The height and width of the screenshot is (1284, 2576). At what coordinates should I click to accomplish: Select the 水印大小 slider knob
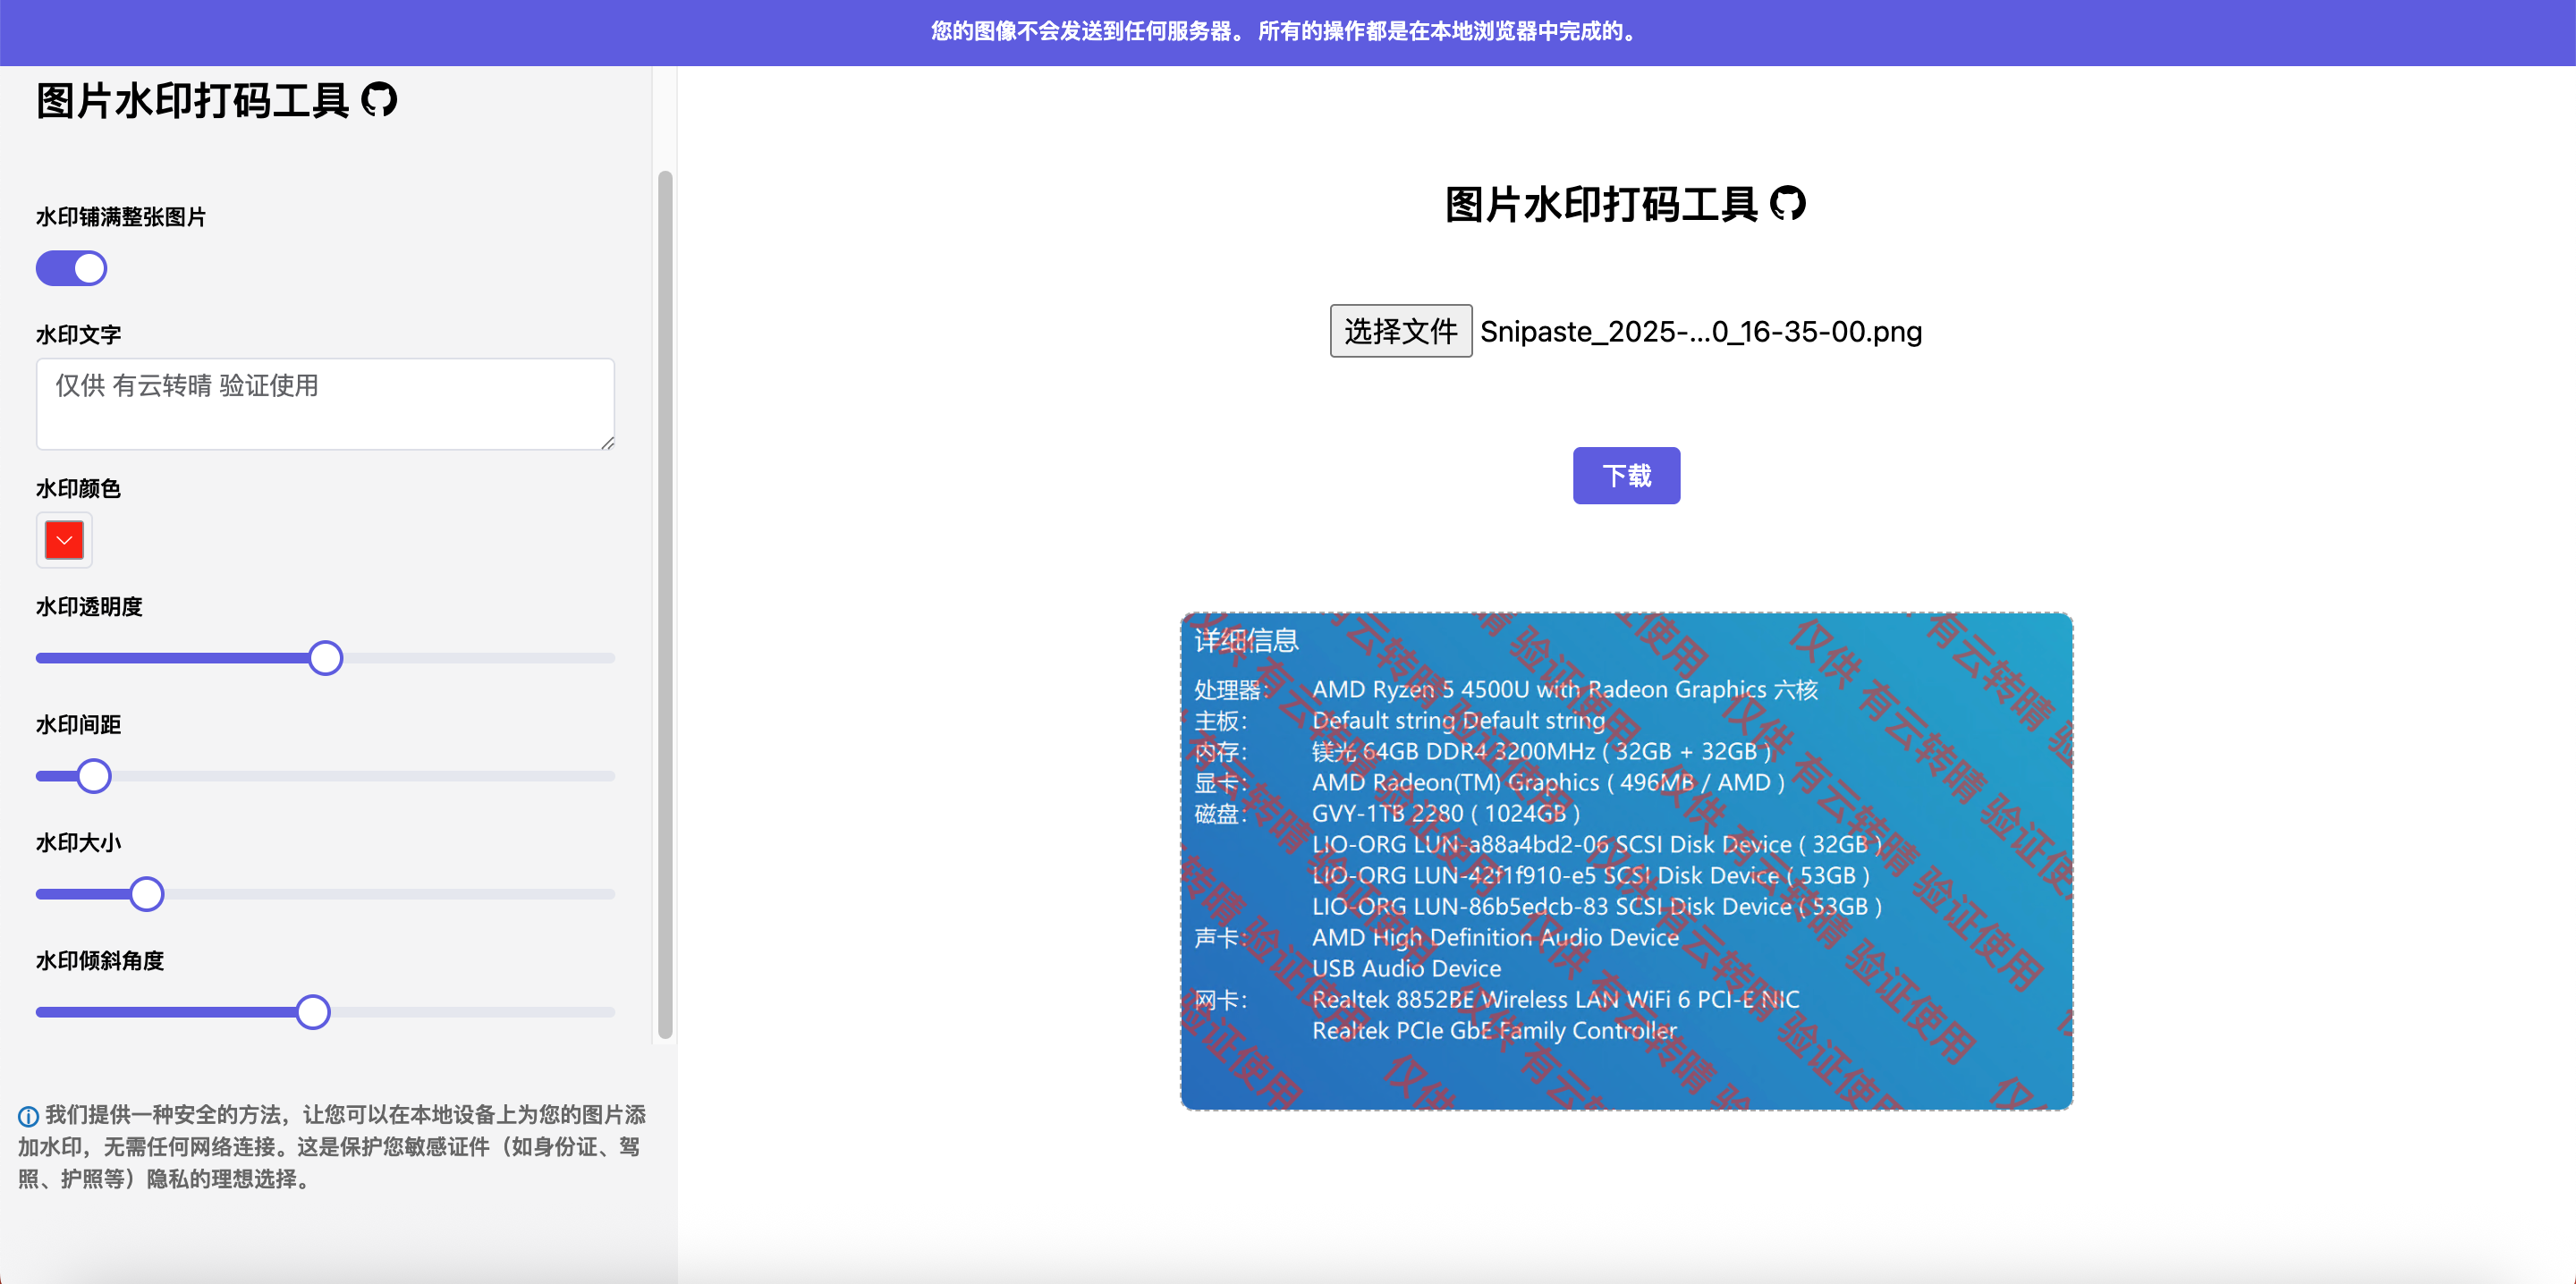coord(147,893)
